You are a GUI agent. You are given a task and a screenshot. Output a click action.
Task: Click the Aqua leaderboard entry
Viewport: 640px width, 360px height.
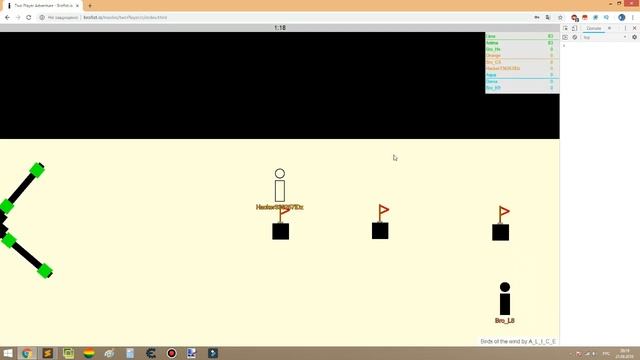click(522, 75)
